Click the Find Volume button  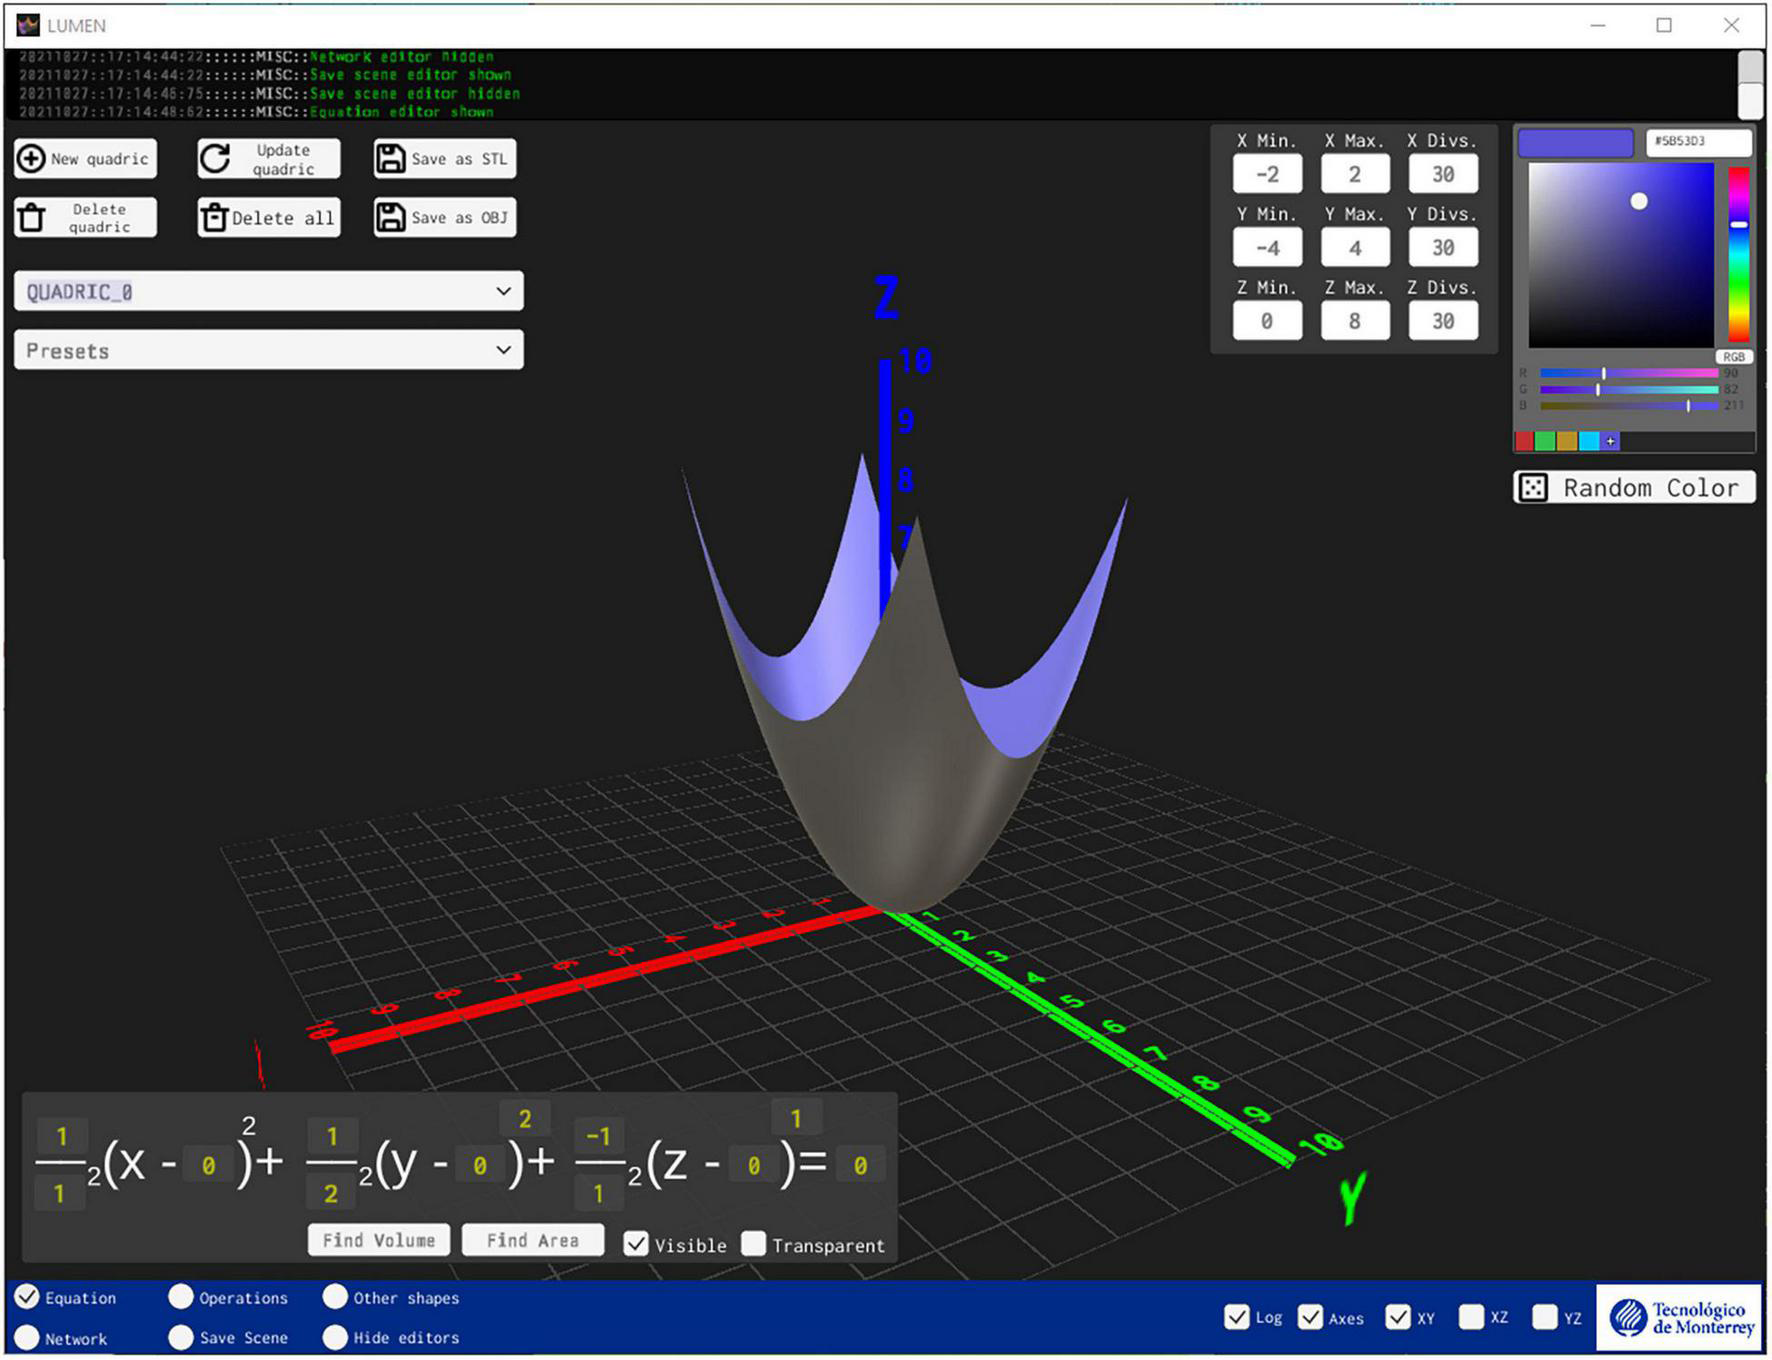click(x=378, y=1240)
